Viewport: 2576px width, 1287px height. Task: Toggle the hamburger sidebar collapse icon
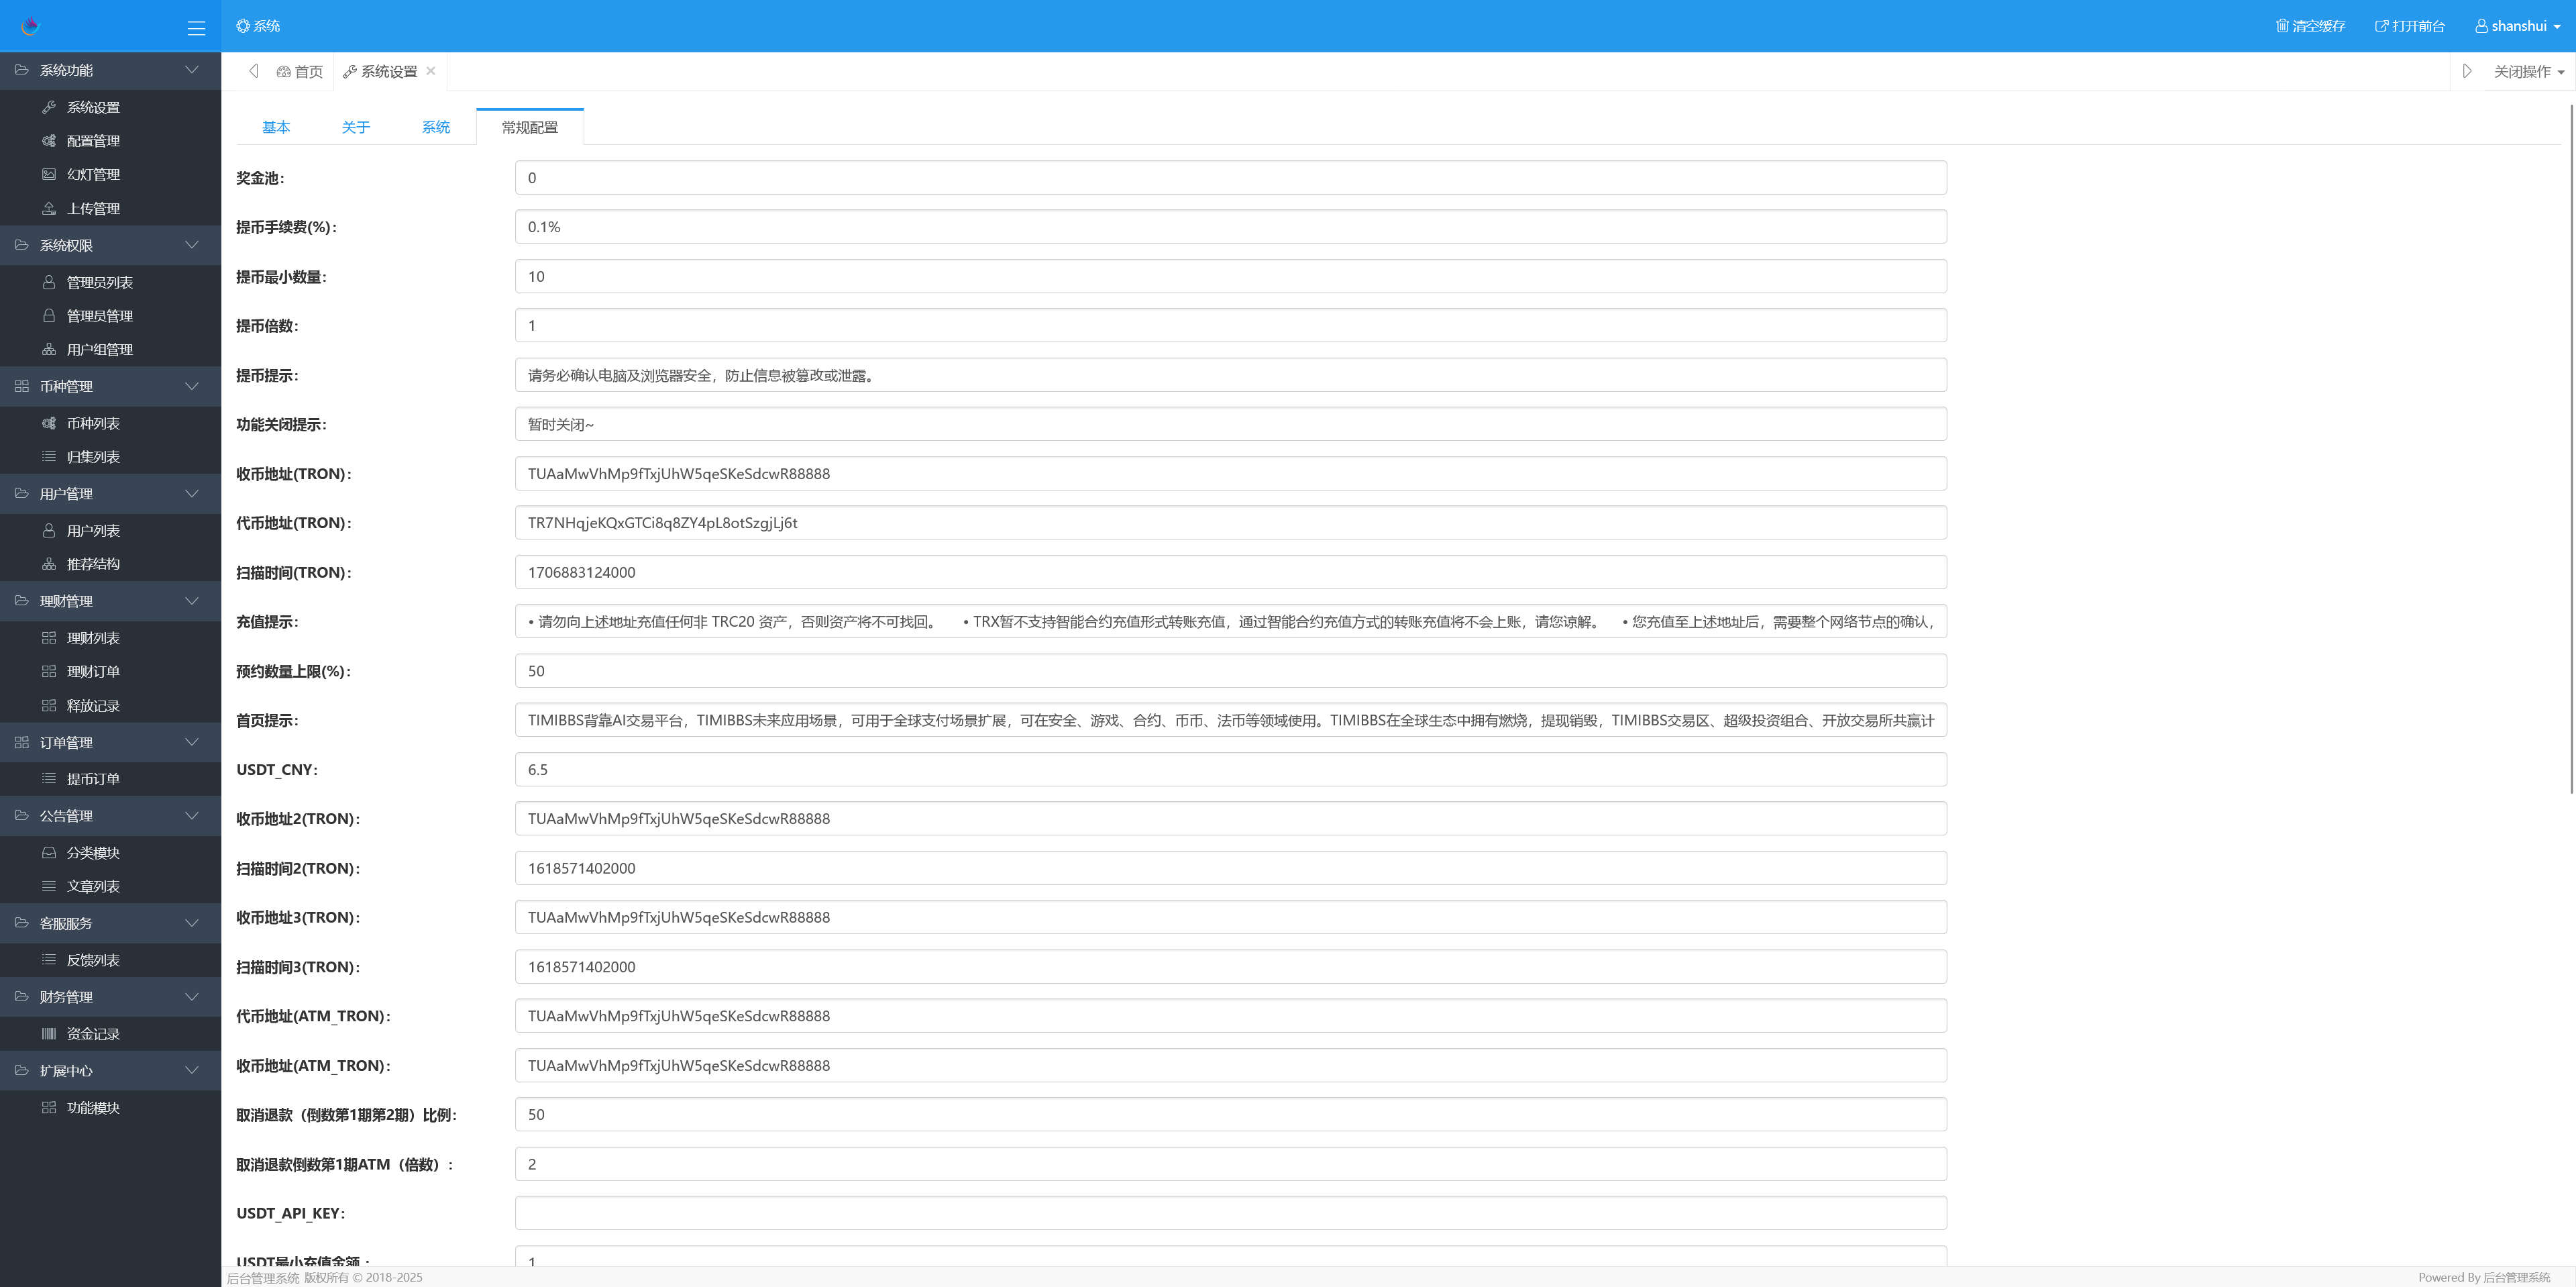tap(196, 28)
